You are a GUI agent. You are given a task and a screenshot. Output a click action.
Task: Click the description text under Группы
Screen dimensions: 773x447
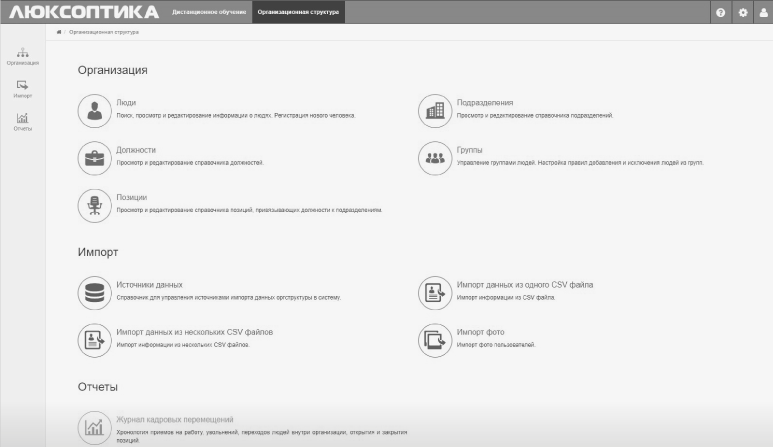[x=580, y=163]
